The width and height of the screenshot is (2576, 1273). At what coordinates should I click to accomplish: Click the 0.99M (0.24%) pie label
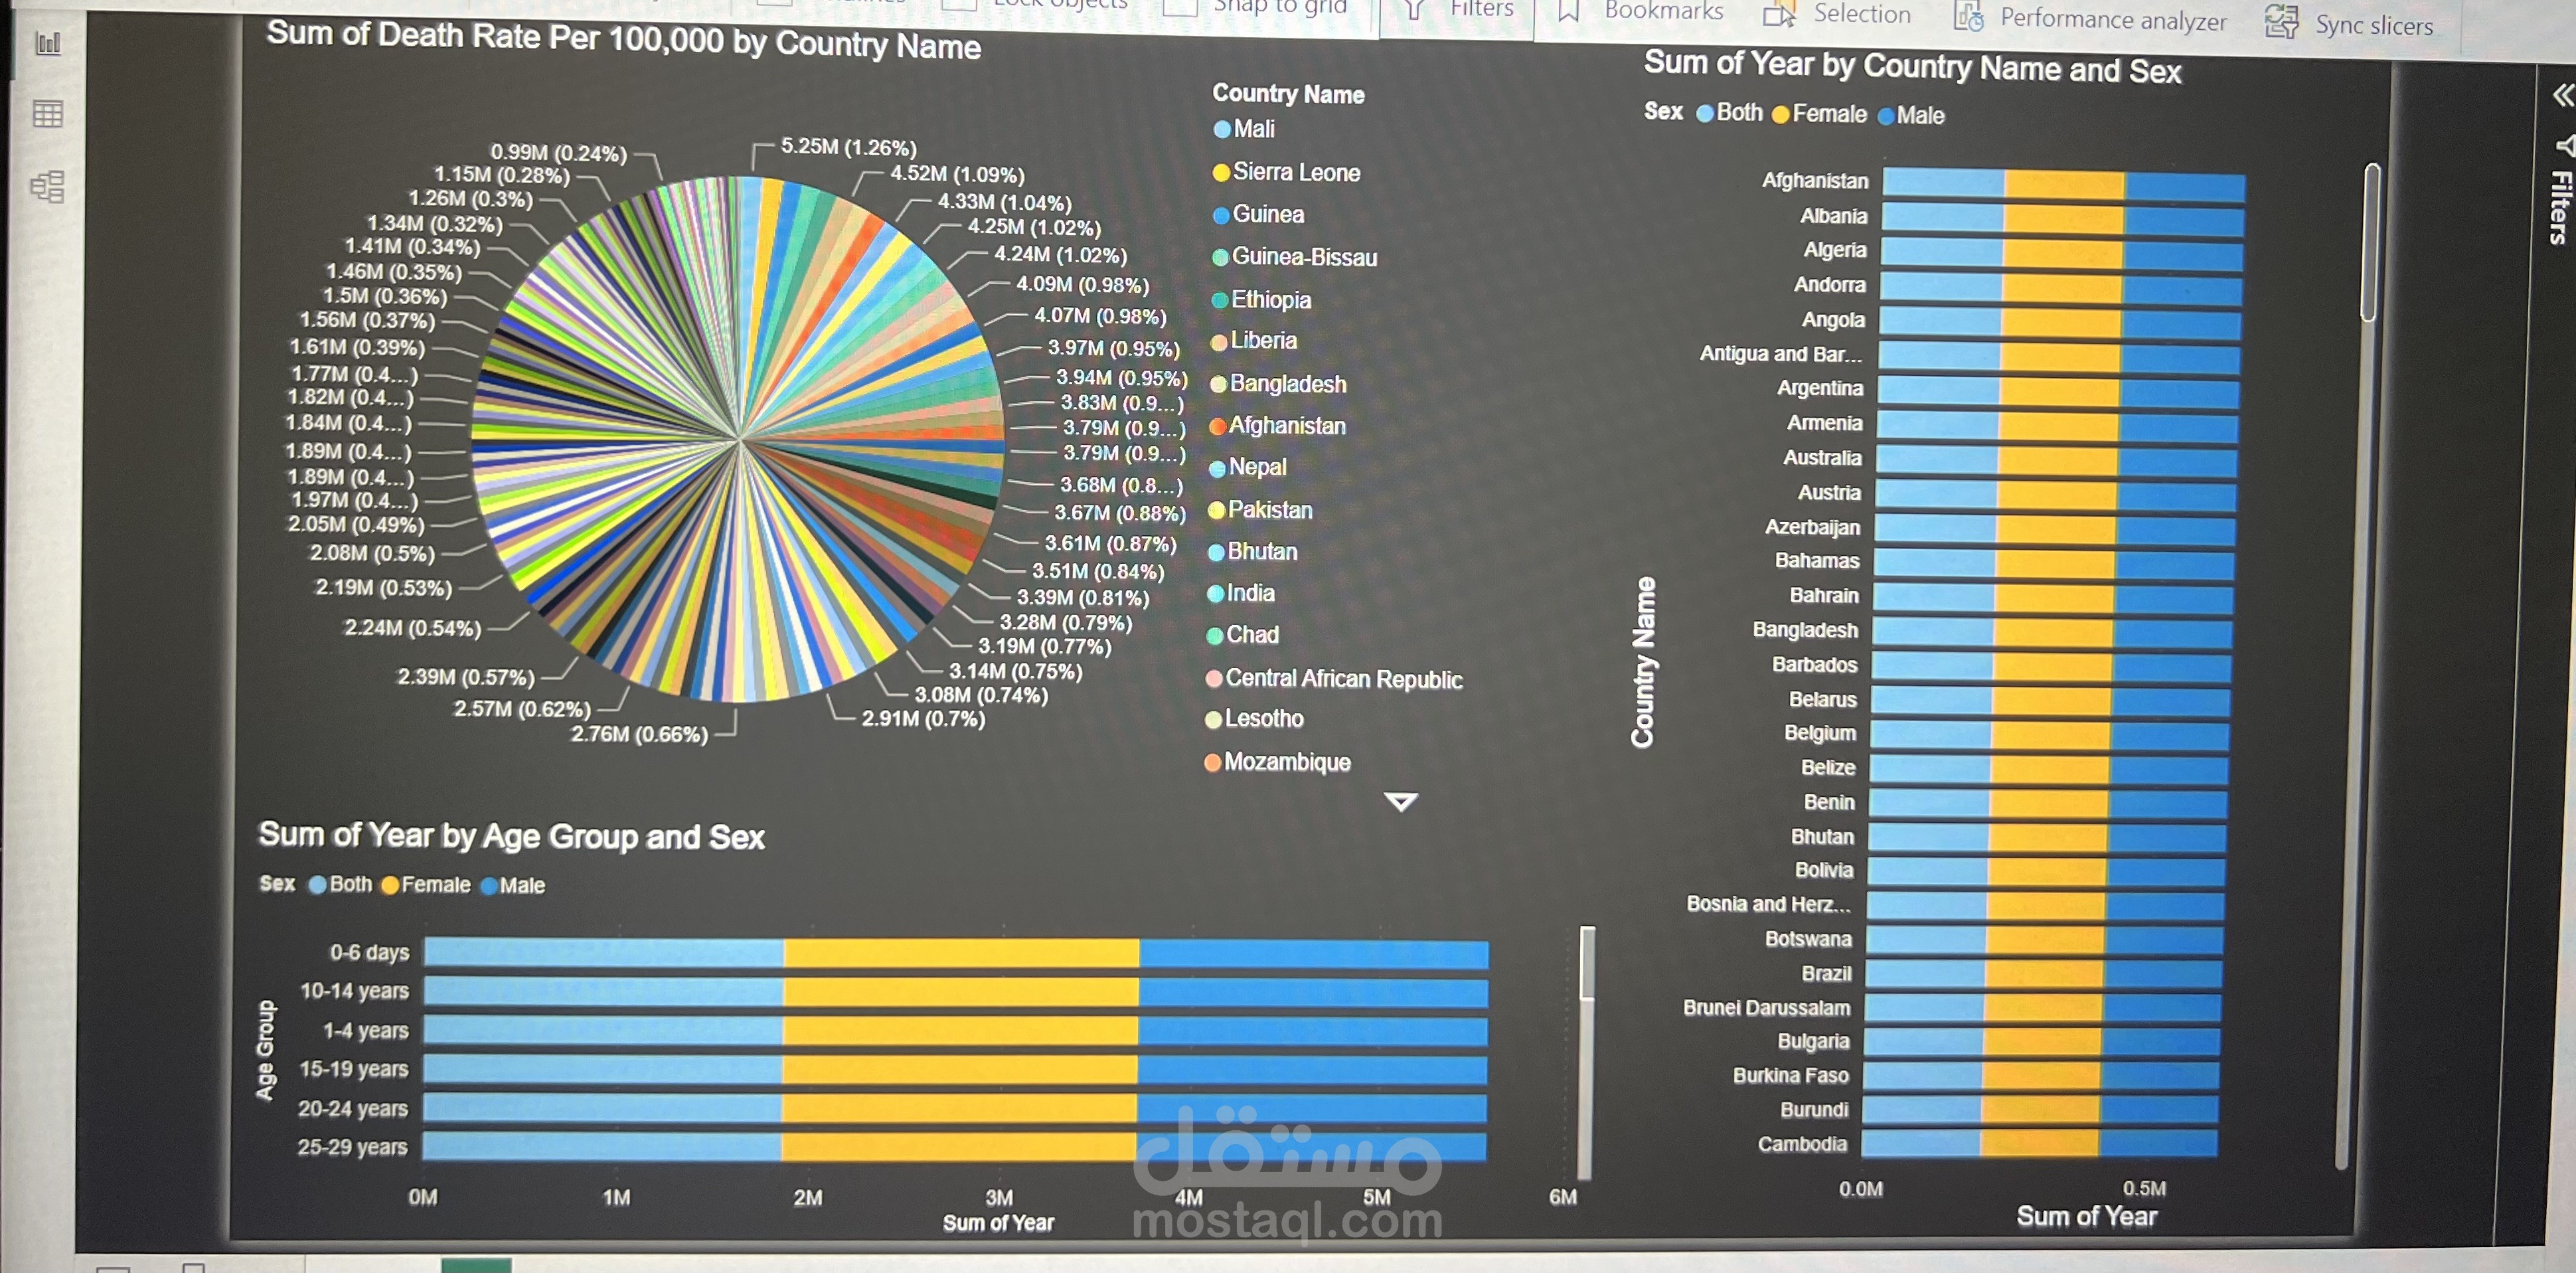[558, 153]
